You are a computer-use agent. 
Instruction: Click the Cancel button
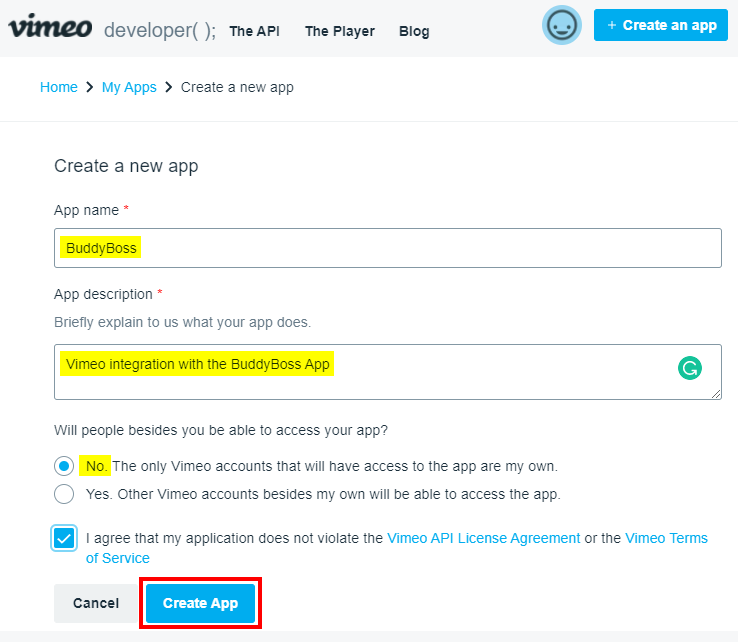tap(96, 603)
